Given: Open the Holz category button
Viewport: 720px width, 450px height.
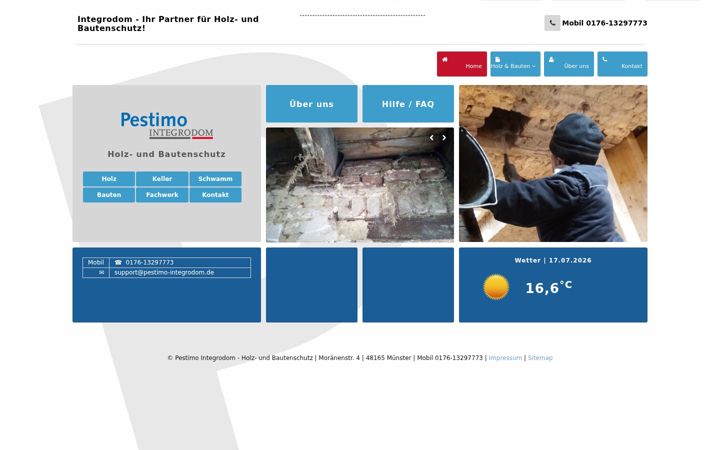Looking at the screenshot, I should click(x=109, y=179).
